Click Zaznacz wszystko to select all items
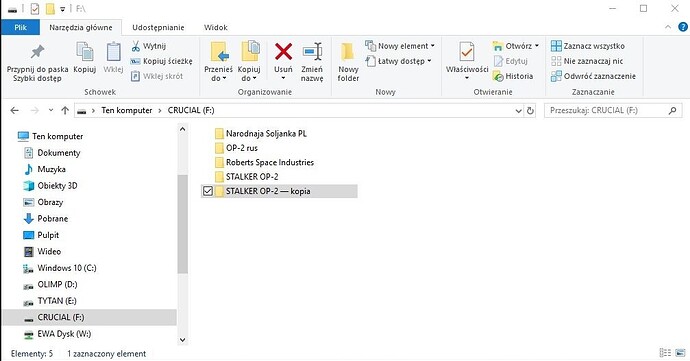Viewport: 690px width, 361px height. (588, 46)
